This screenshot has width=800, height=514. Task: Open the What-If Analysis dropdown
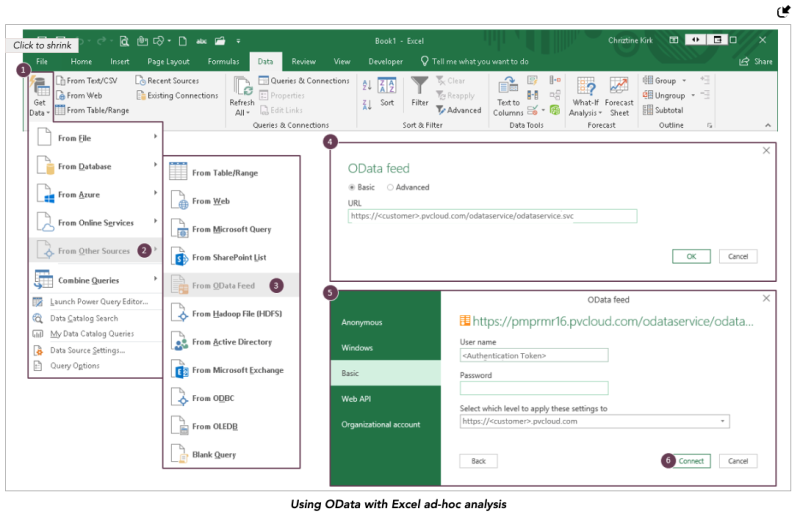click(x=586, y=96)
